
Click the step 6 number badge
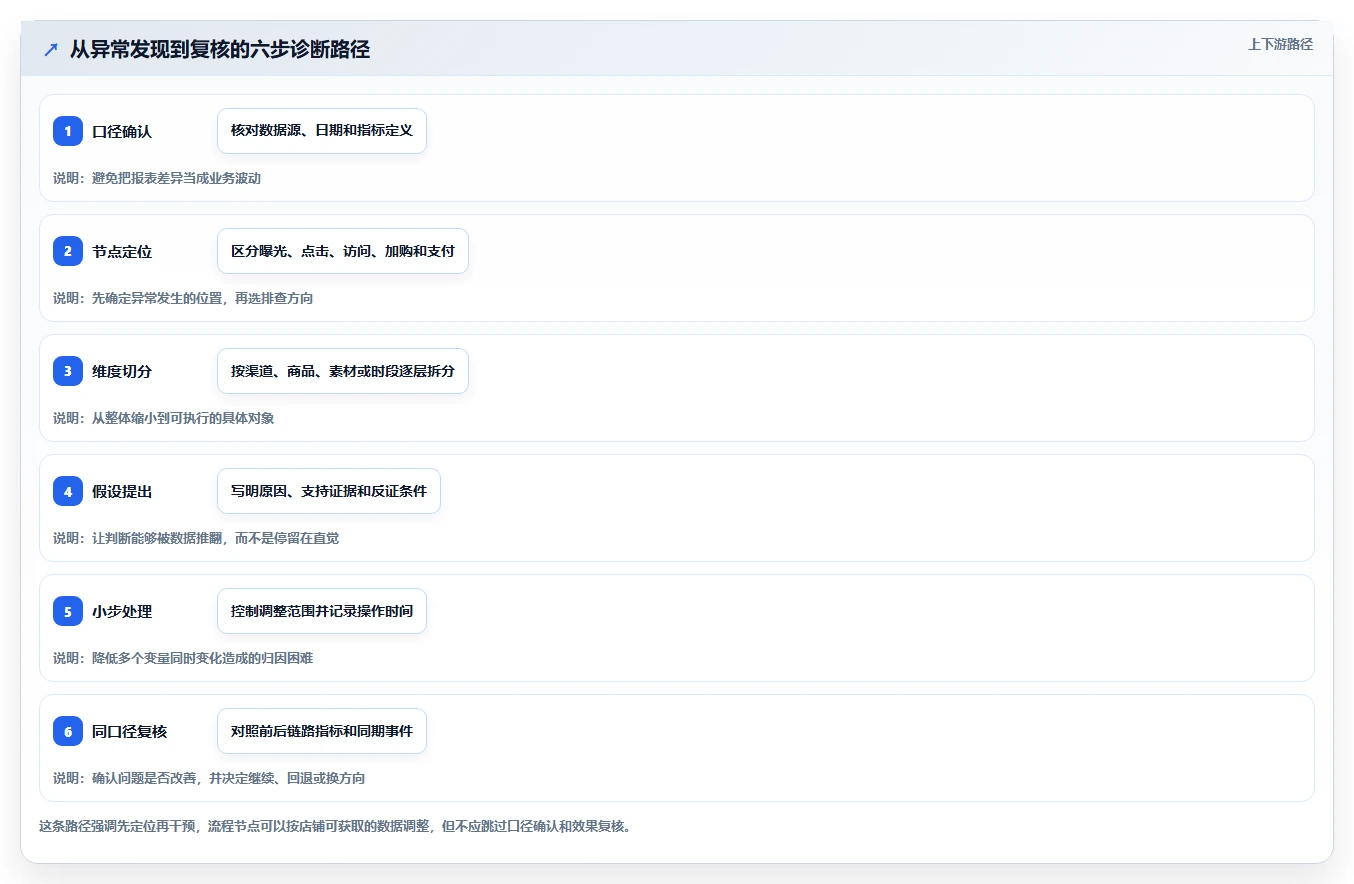[x=68, y=731]
